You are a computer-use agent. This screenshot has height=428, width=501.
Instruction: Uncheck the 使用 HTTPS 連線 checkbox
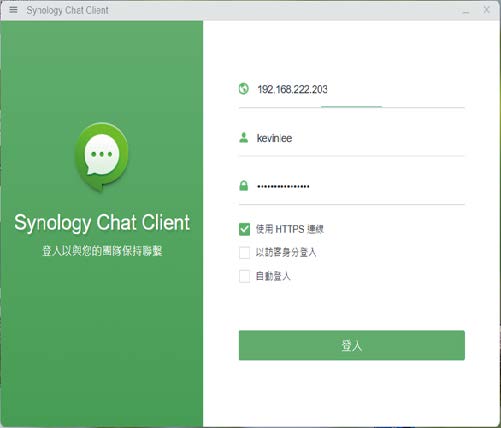pos(244,229)
